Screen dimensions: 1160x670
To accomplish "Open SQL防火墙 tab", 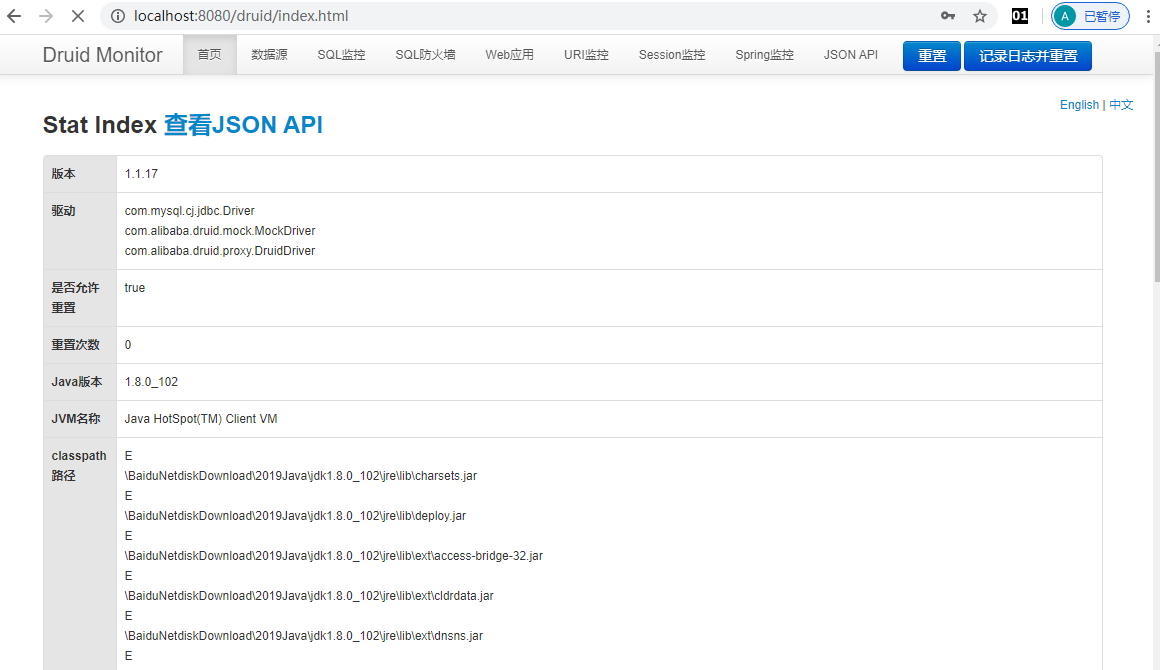I will [425, 55].
